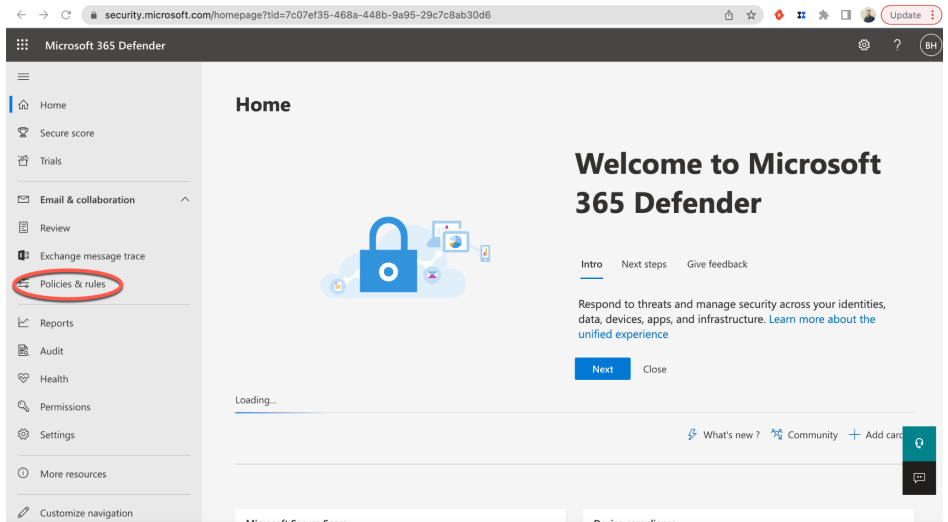Open the teal headset support widget
Screen dimensions: 948x522
[x=919, y=443]
